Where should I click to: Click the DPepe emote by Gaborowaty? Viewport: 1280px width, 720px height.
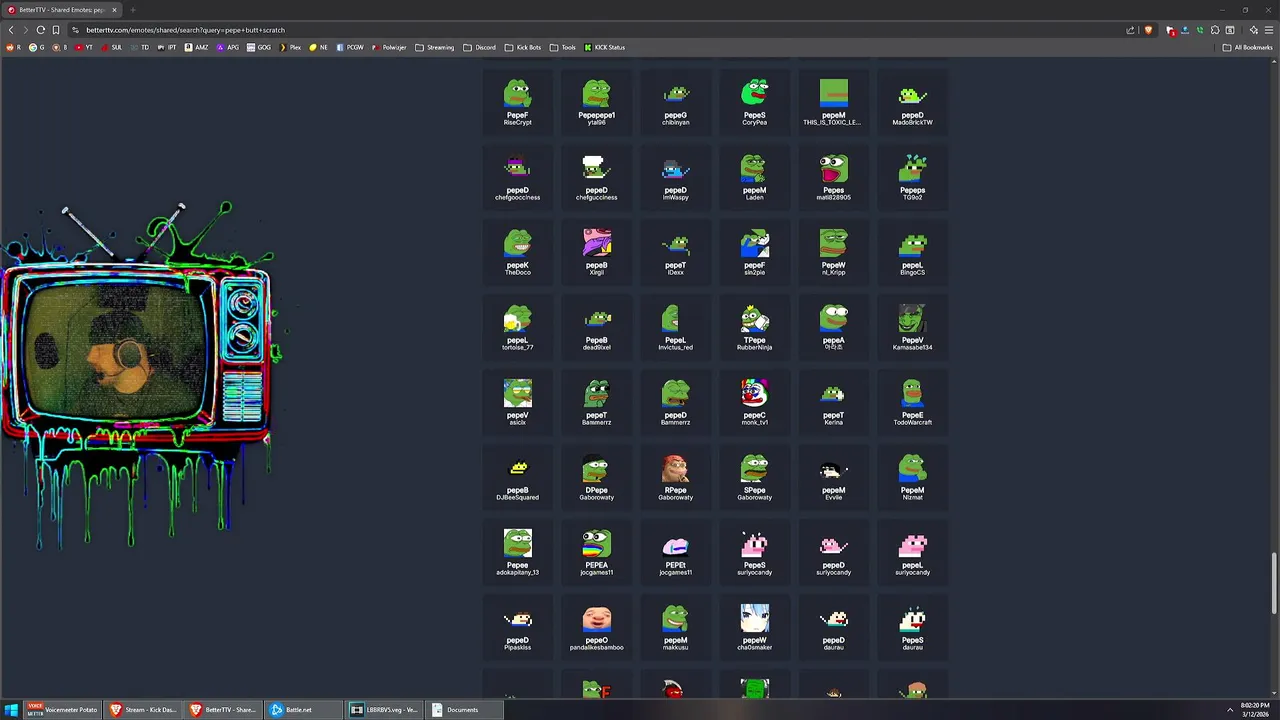pyautogui.click(x=596, y=477)
